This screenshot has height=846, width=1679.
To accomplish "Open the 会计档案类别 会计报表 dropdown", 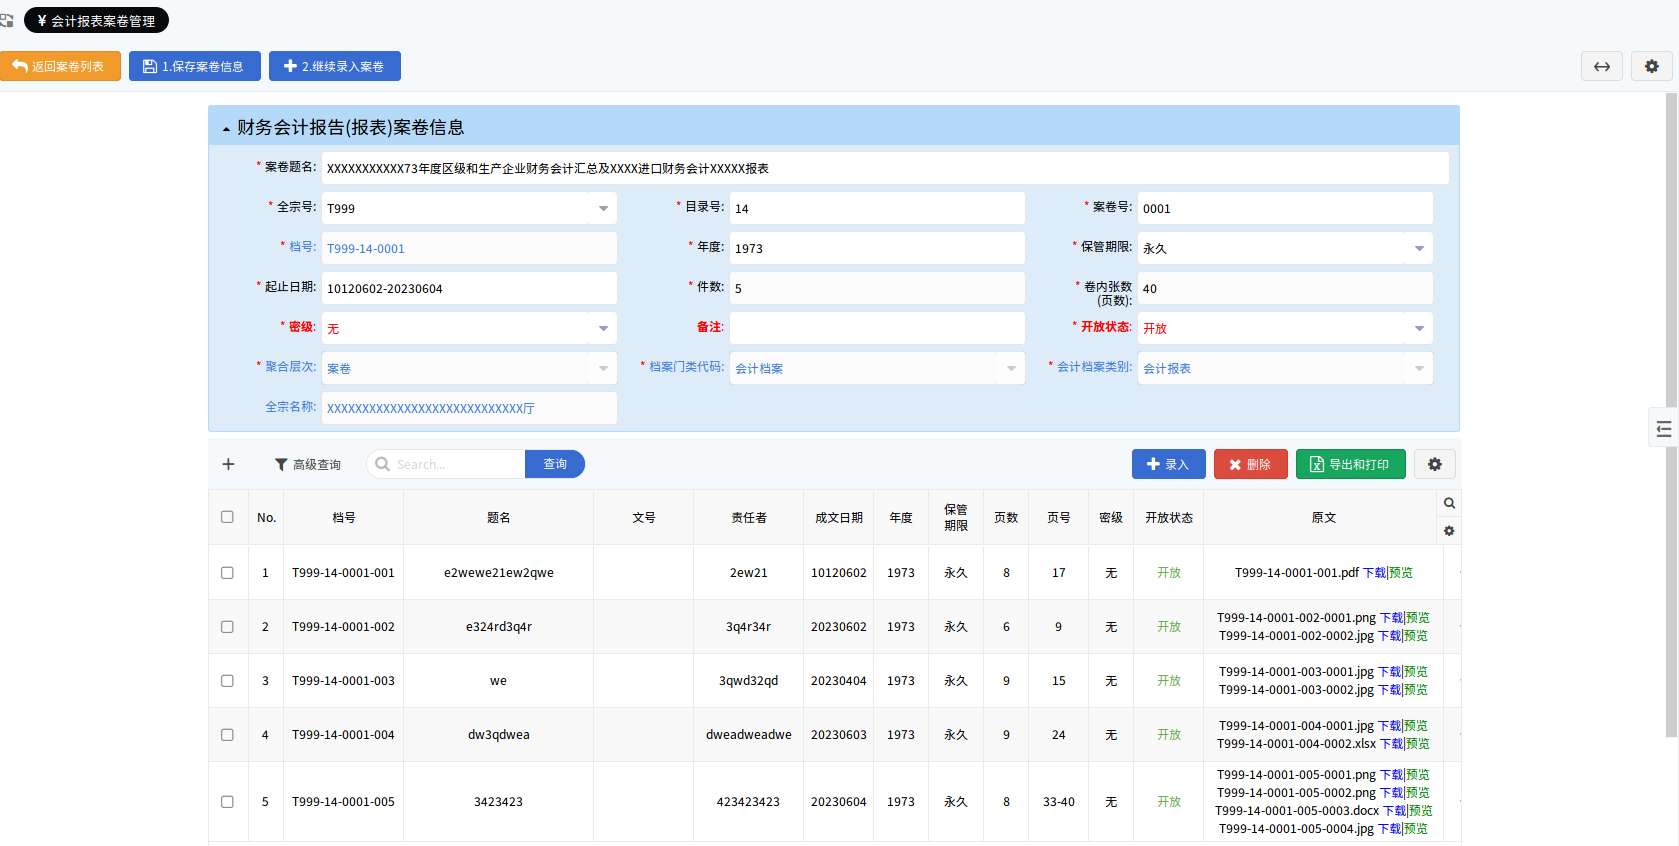I will click(1419, 368).
